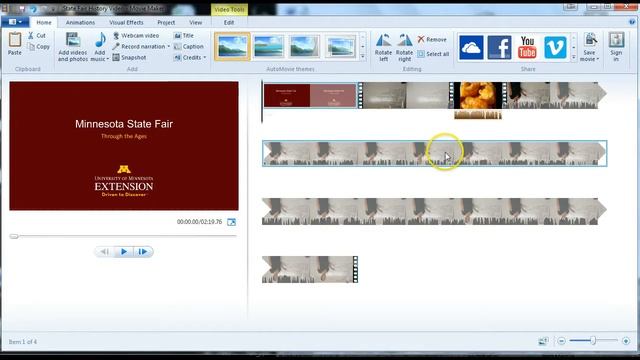640x360 pixels.
Task: Select all items in storyboard
Action: 433,54
